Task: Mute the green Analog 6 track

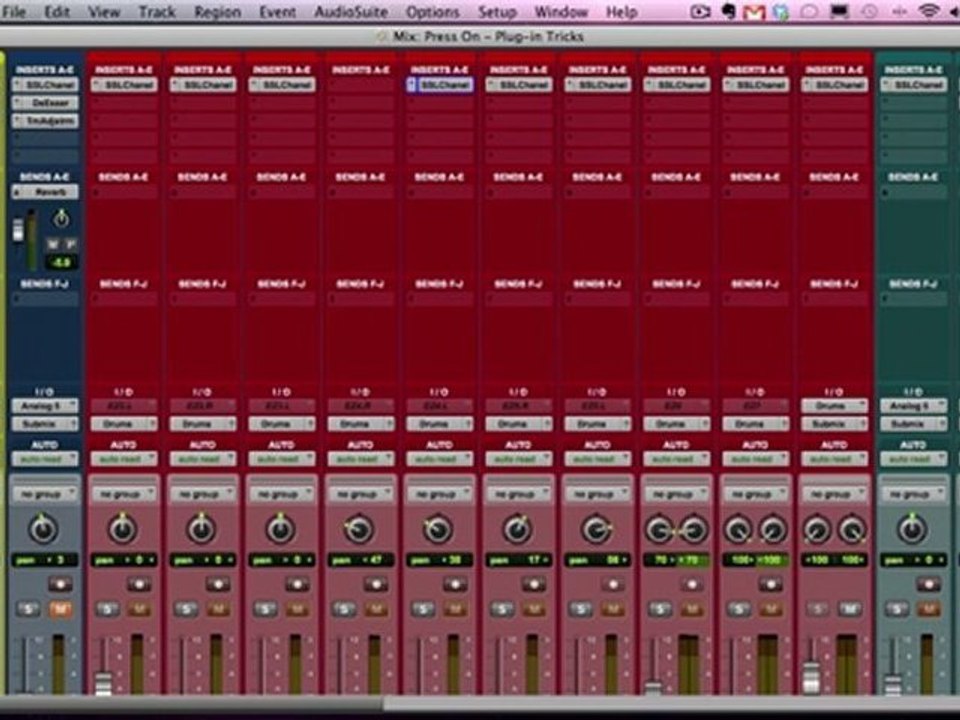Action: coord(928,609)
